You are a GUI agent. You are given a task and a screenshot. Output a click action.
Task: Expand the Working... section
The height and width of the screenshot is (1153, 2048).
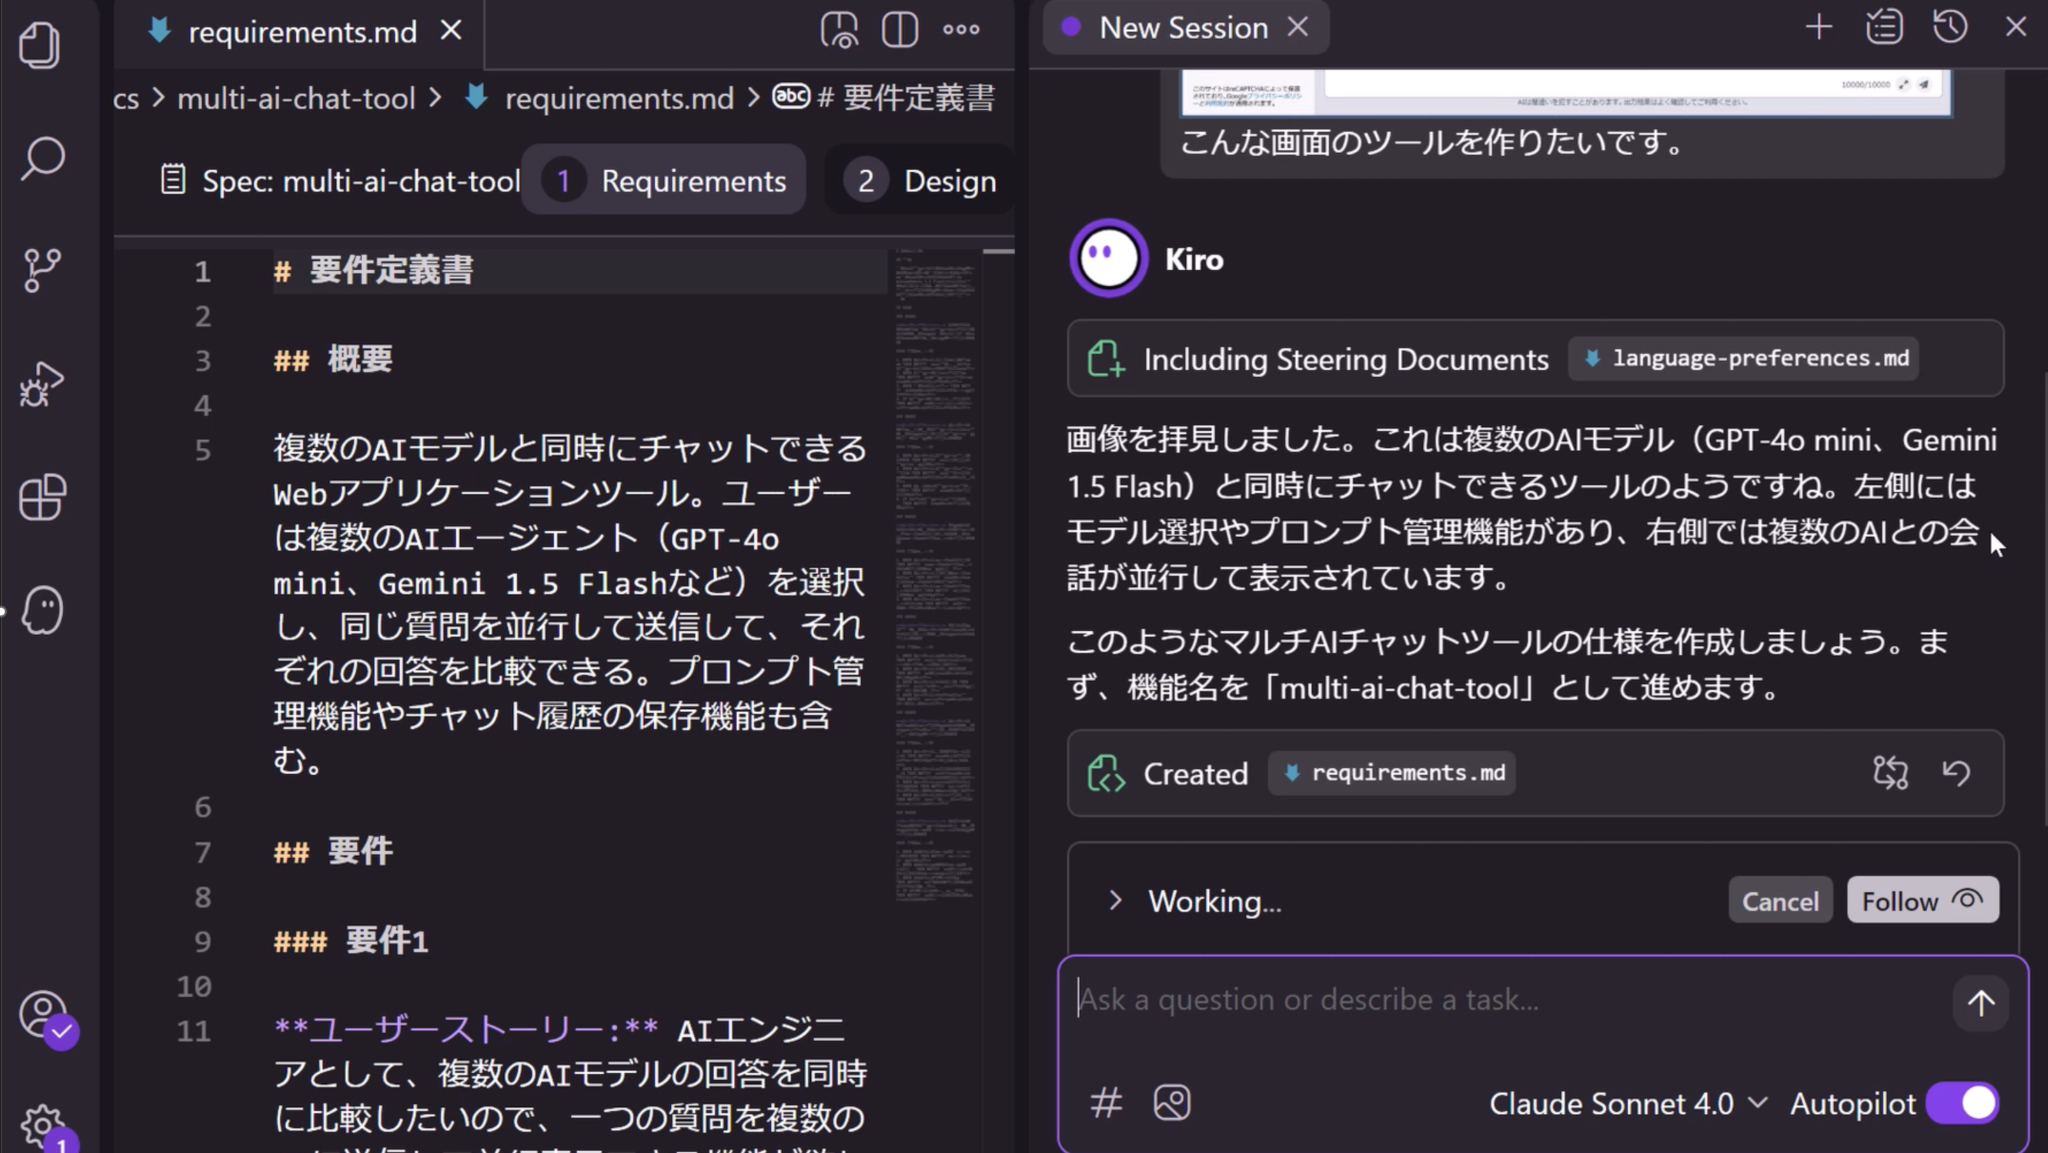(1115, 899)
